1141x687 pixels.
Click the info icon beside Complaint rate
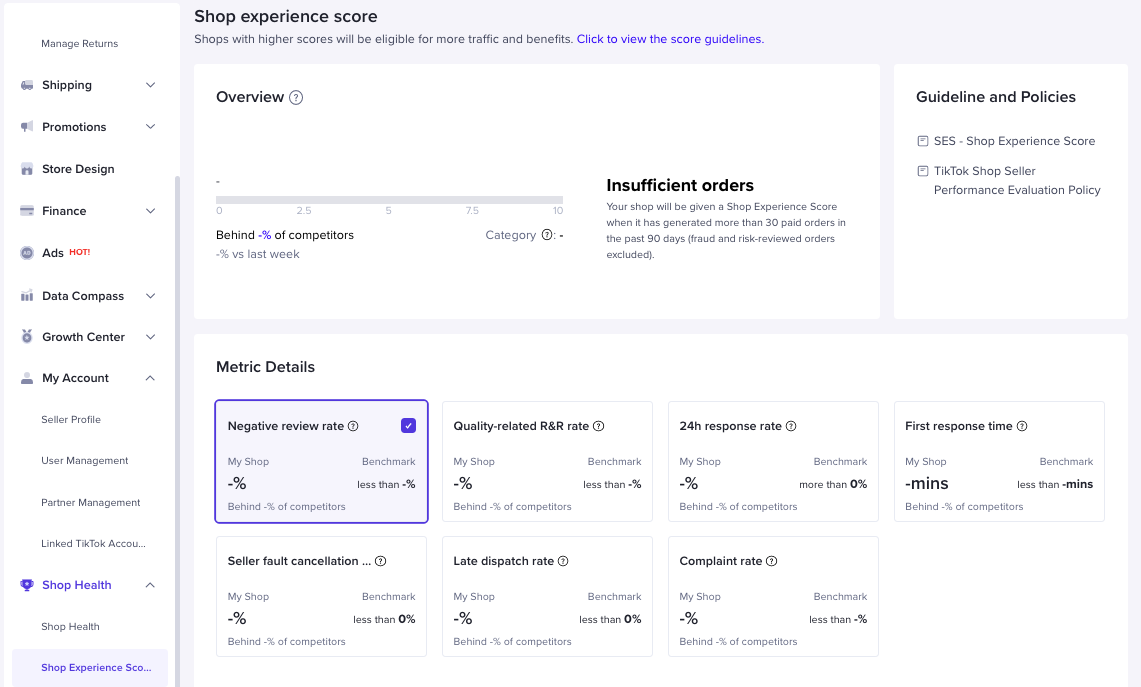(x=771, y=561)
